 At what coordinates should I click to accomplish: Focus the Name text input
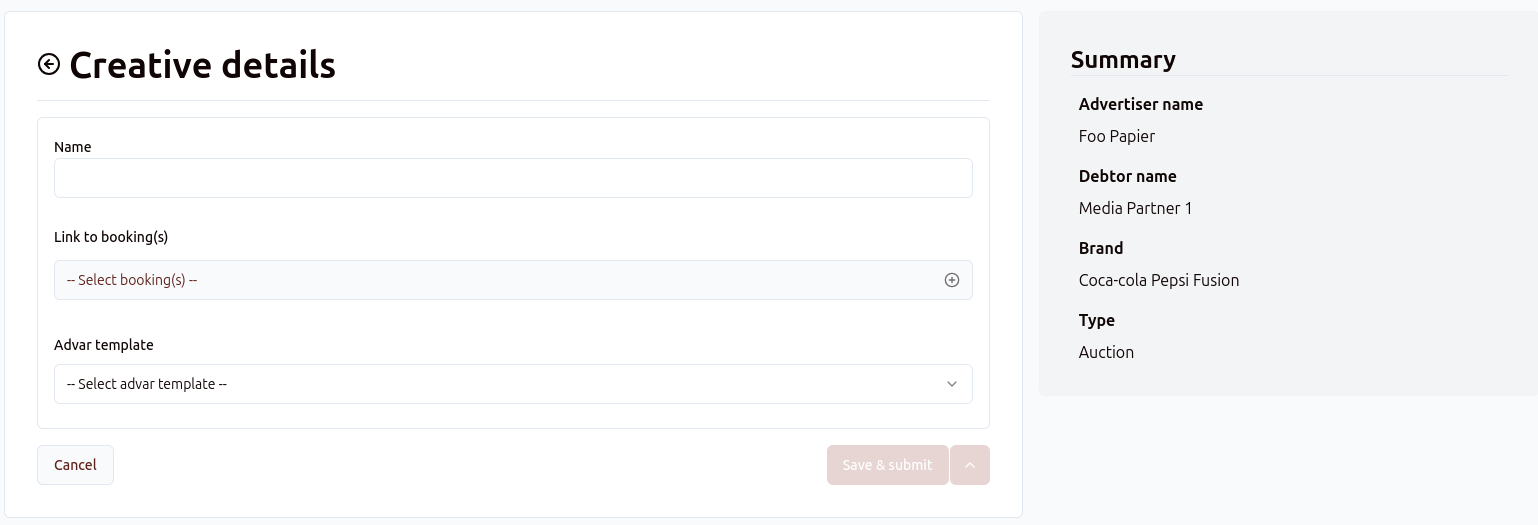(513, 178)
